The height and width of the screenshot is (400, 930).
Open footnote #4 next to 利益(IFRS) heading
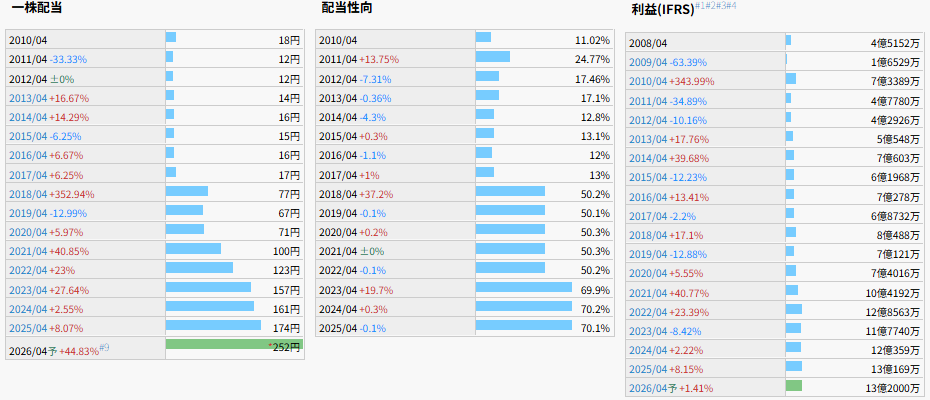click(731, 6)
